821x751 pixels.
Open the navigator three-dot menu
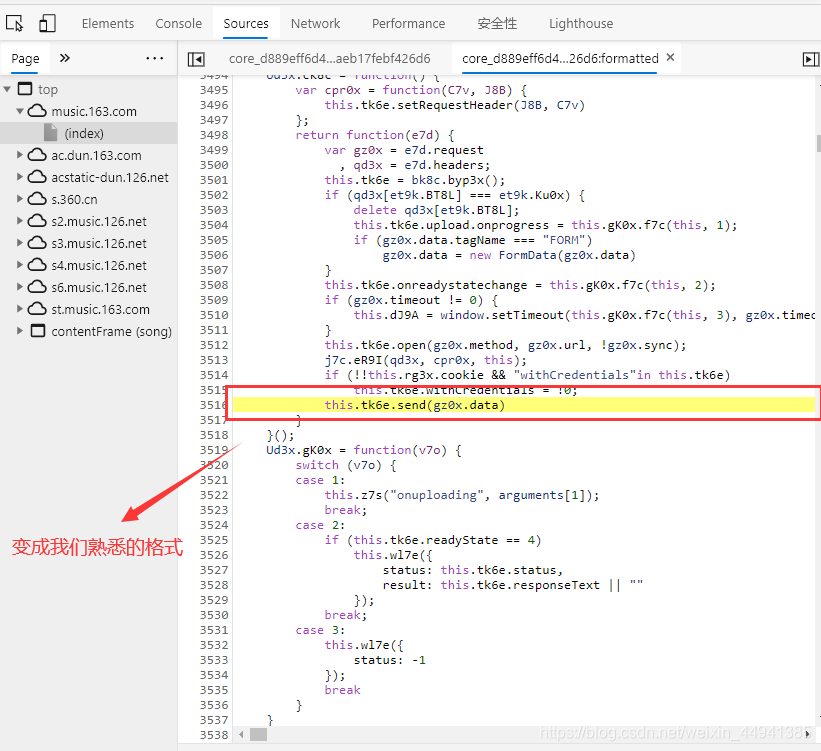tap(154, 58)
